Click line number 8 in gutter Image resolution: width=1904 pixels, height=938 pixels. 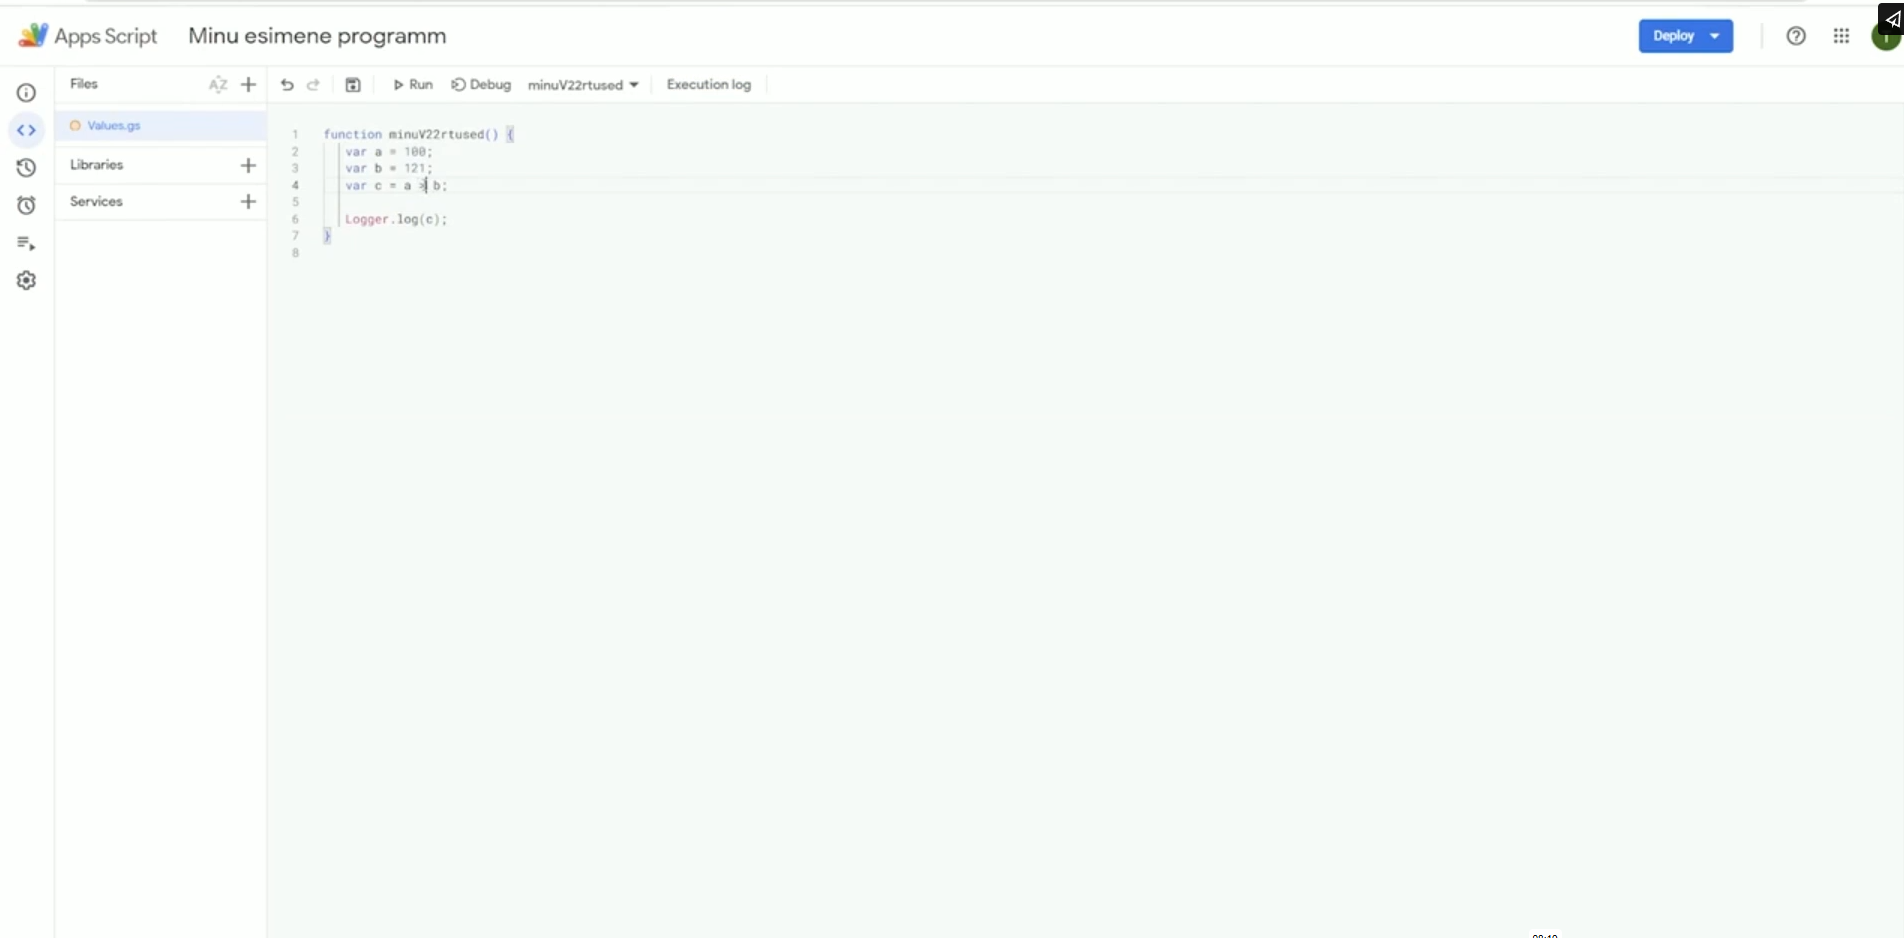295,254
